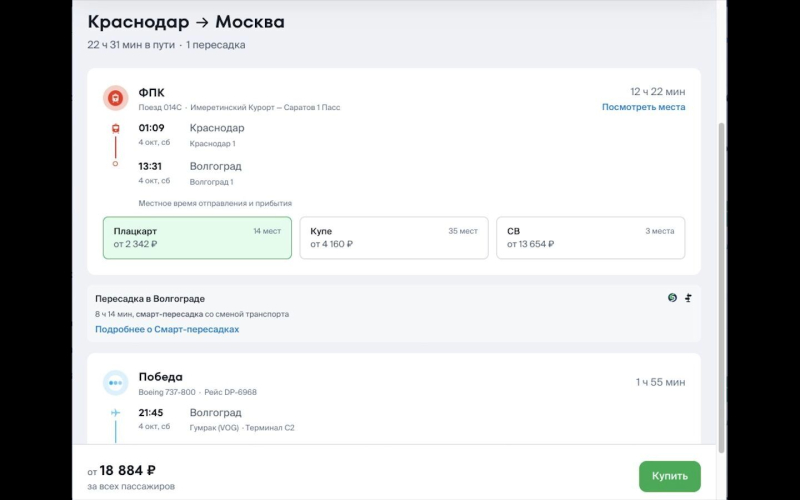Select the Плацкарт fare option
This screenshot has height=500, width=800.
[197, 237]
